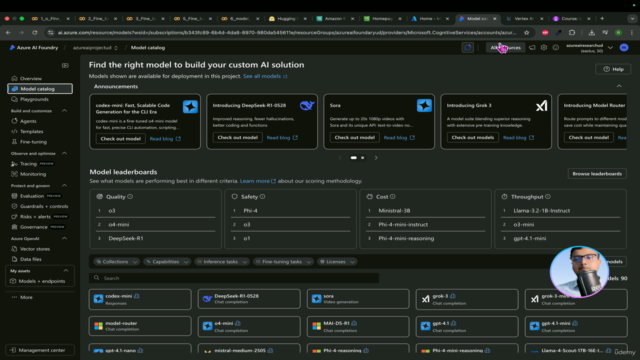The image size is (640, 360).
Task: Open the gpt-4.1 model card
Action: pos(467,327)
